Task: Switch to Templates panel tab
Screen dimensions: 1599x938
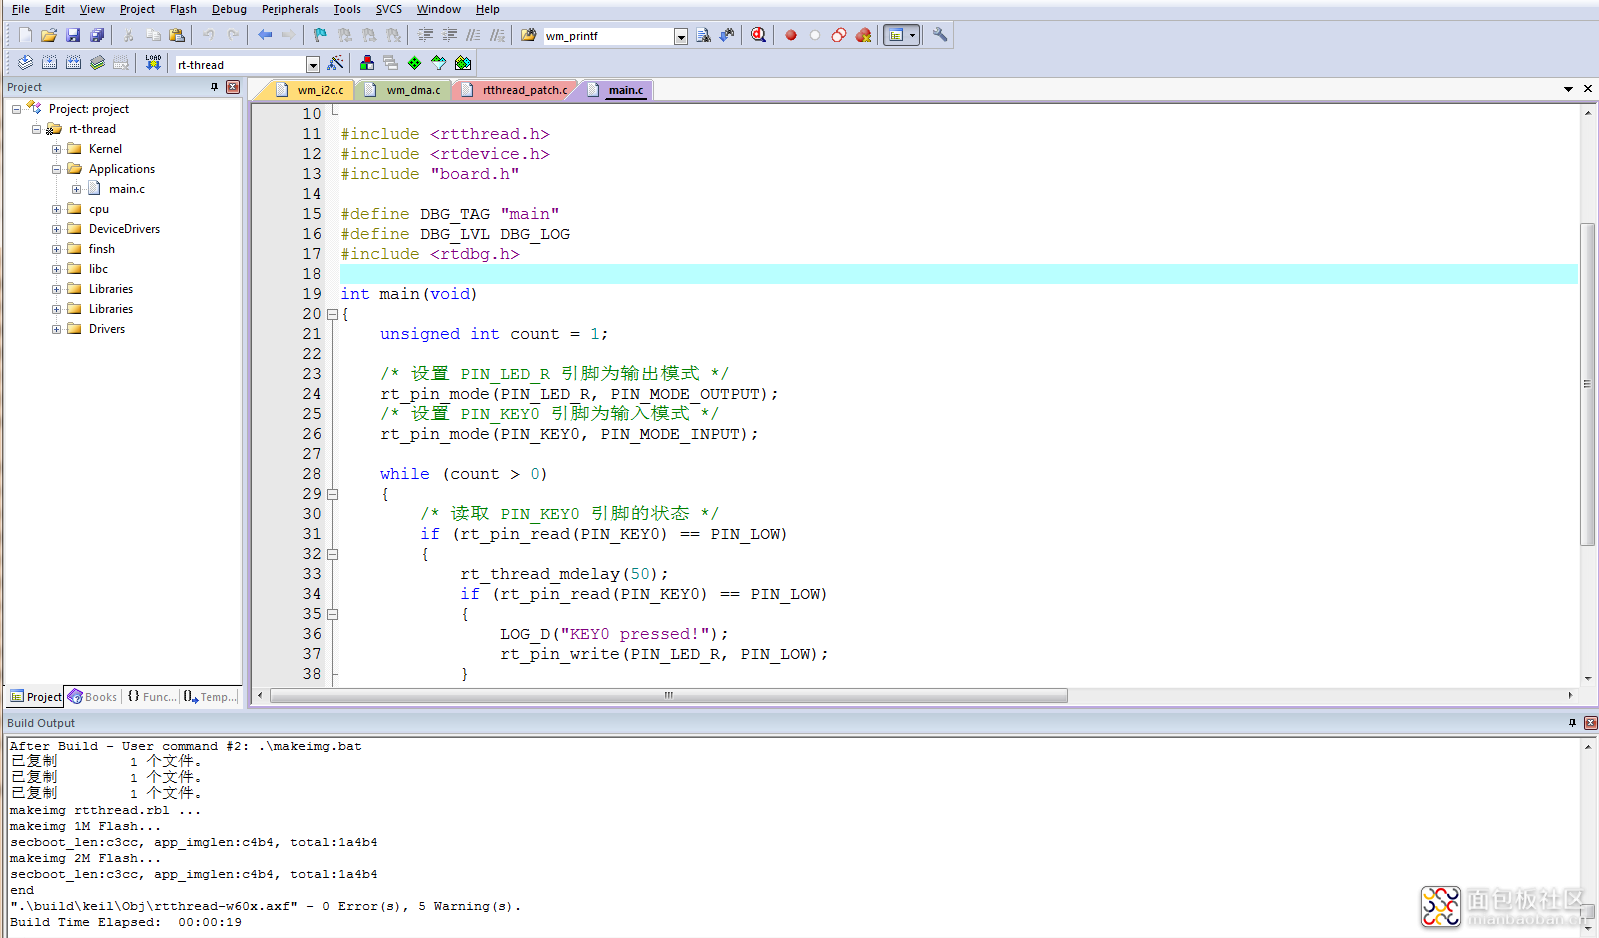Action: [211, 697]
